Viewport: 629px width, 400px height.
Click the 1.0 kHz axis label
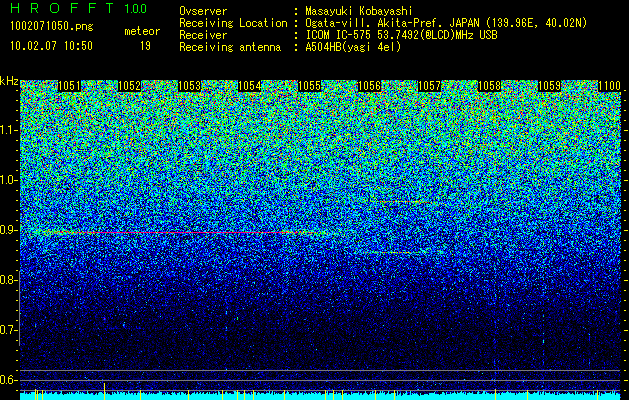[x=9, y=181]
